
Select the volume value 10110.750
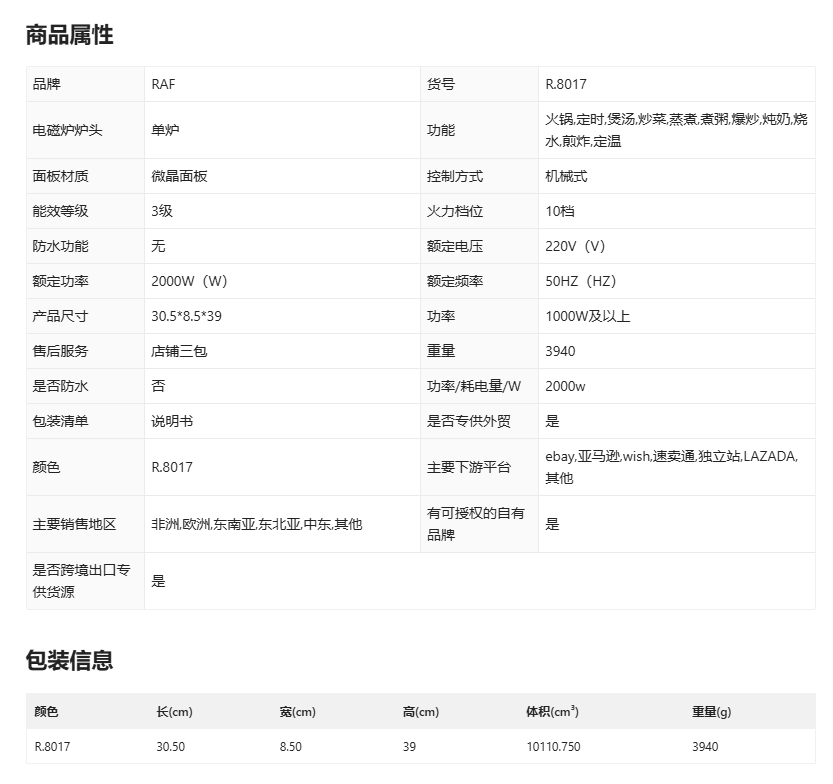click(x=553, y=746)
